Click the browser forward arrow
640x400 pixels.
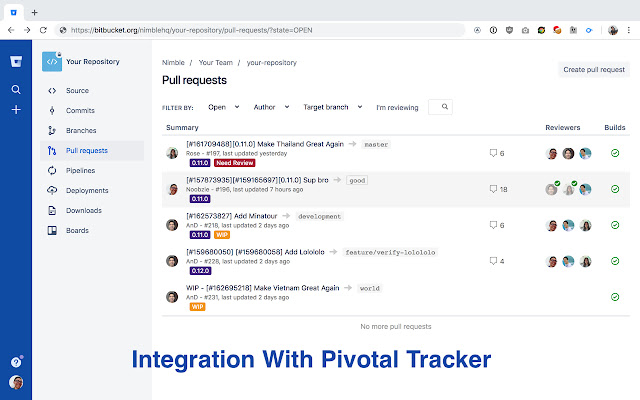pyautogui.click(x=27, y=30)
